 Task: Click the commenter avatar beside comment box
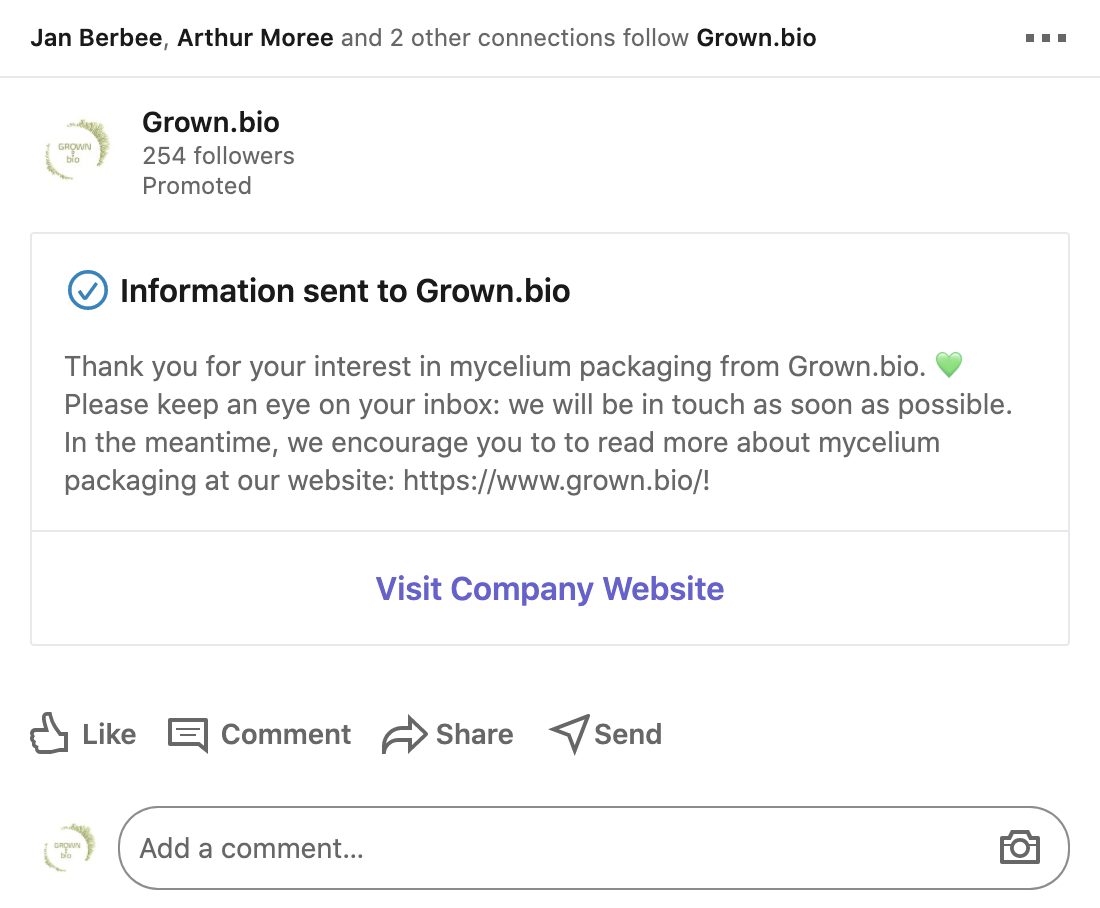tap(69, 848)
